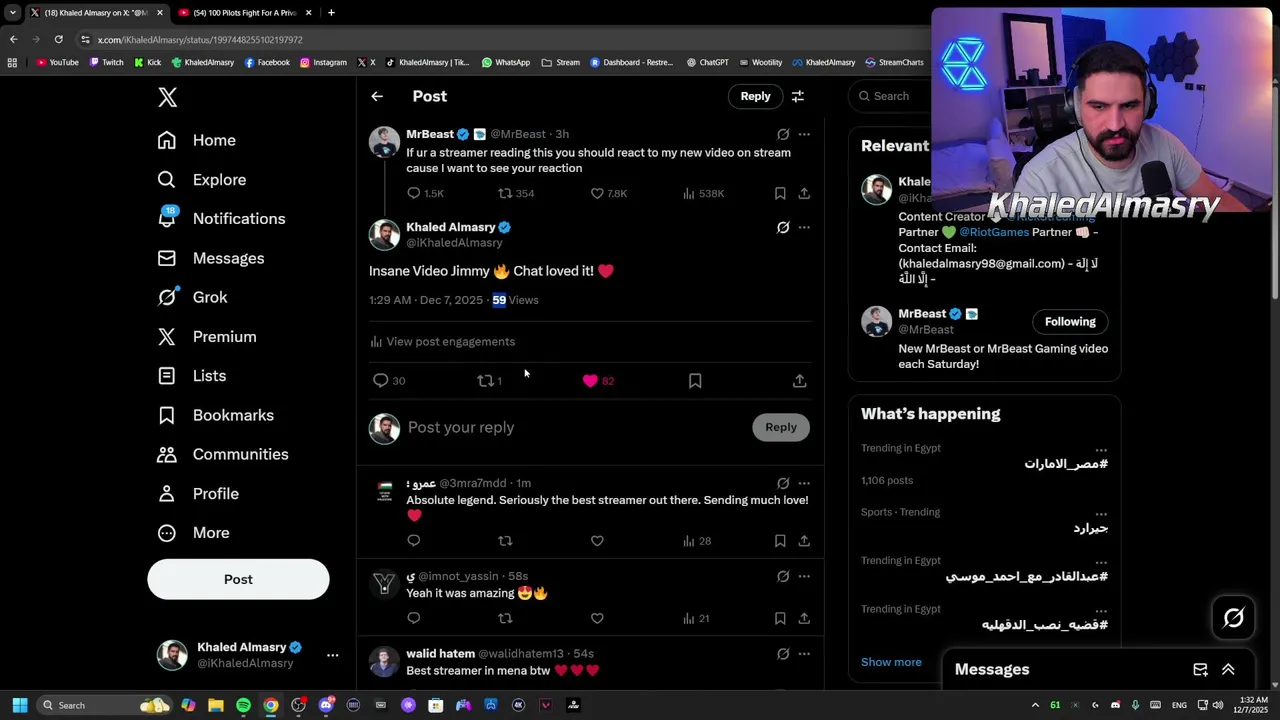The image size is (1280, 720).
Task: Compose new message icon in Messages drawer
Action: (x=1200, y=670)
